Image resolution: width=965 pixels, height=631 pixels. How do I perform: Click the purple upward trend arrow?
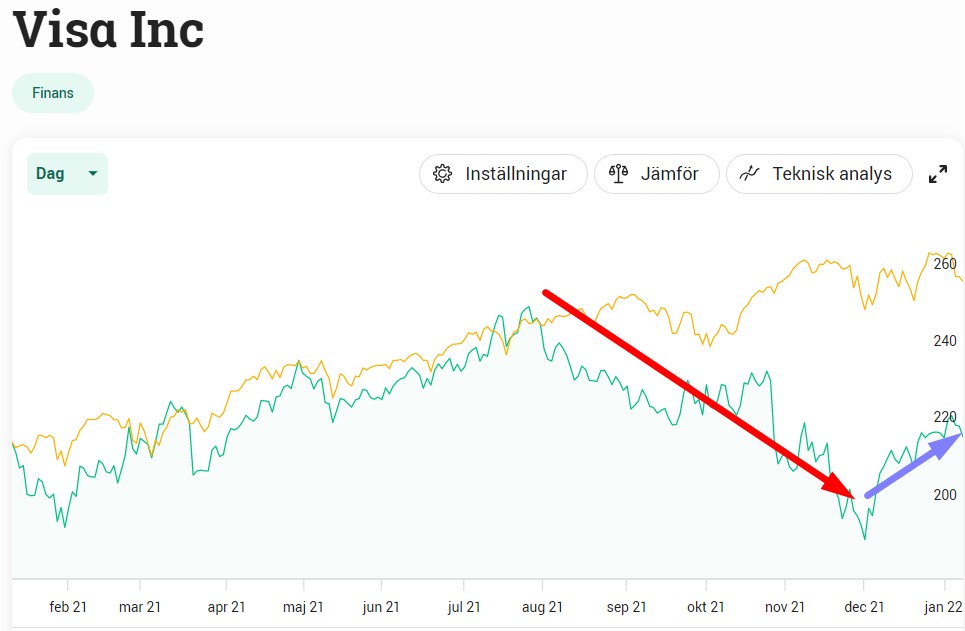coord(912,466)
